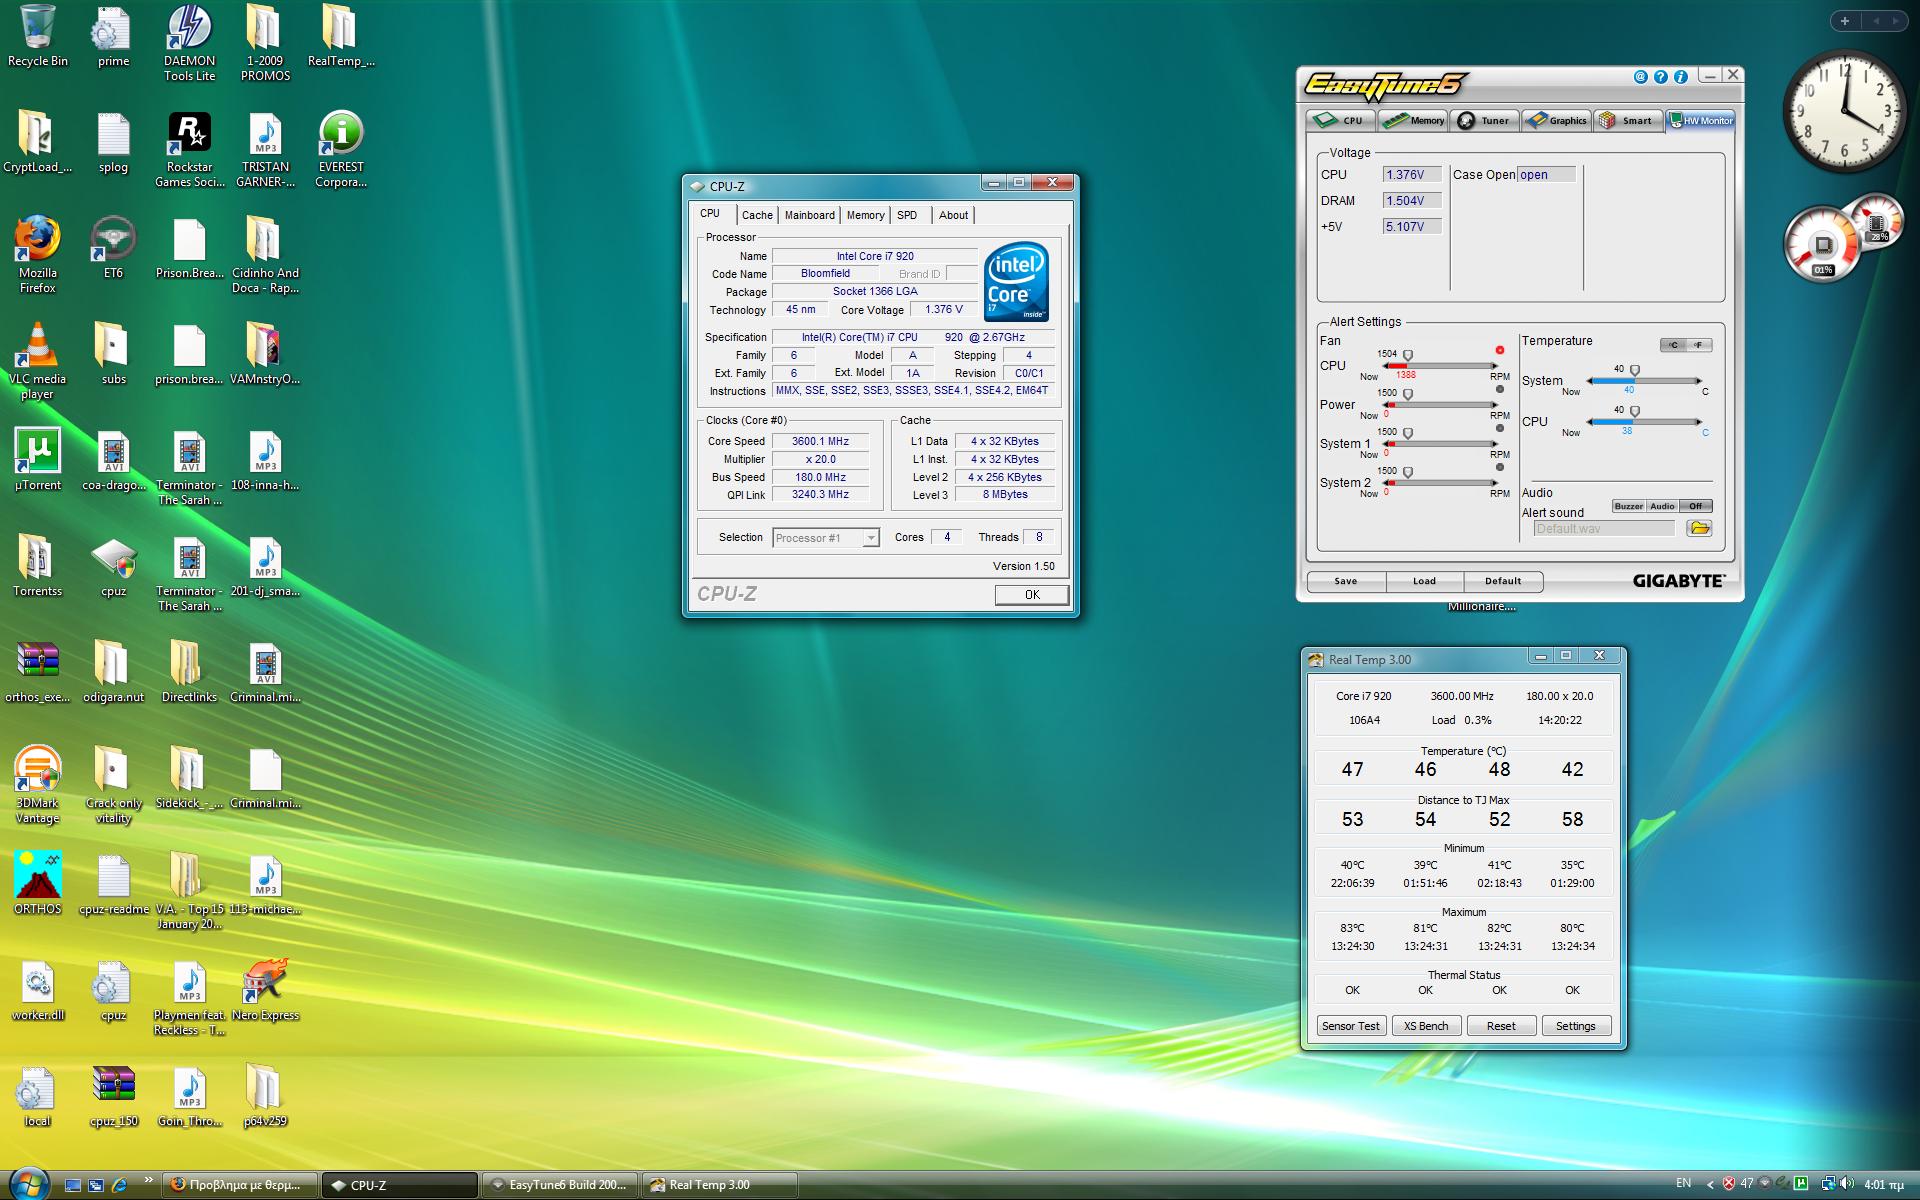This screenshot has width=1920, height=1200.
Task: Click the volume speaker tray icon
Action: tap(1846, 1184)
